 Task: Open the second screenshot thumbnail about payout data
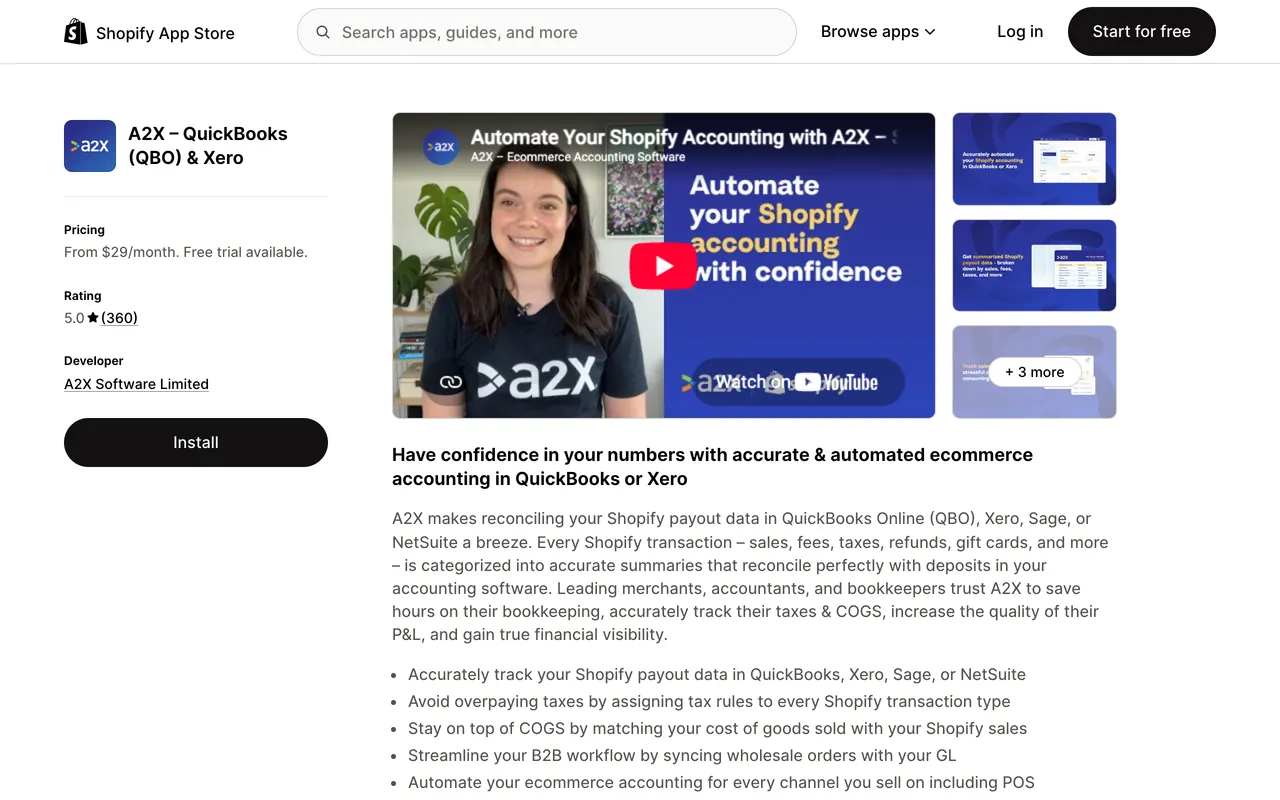tap(1034, 265)
